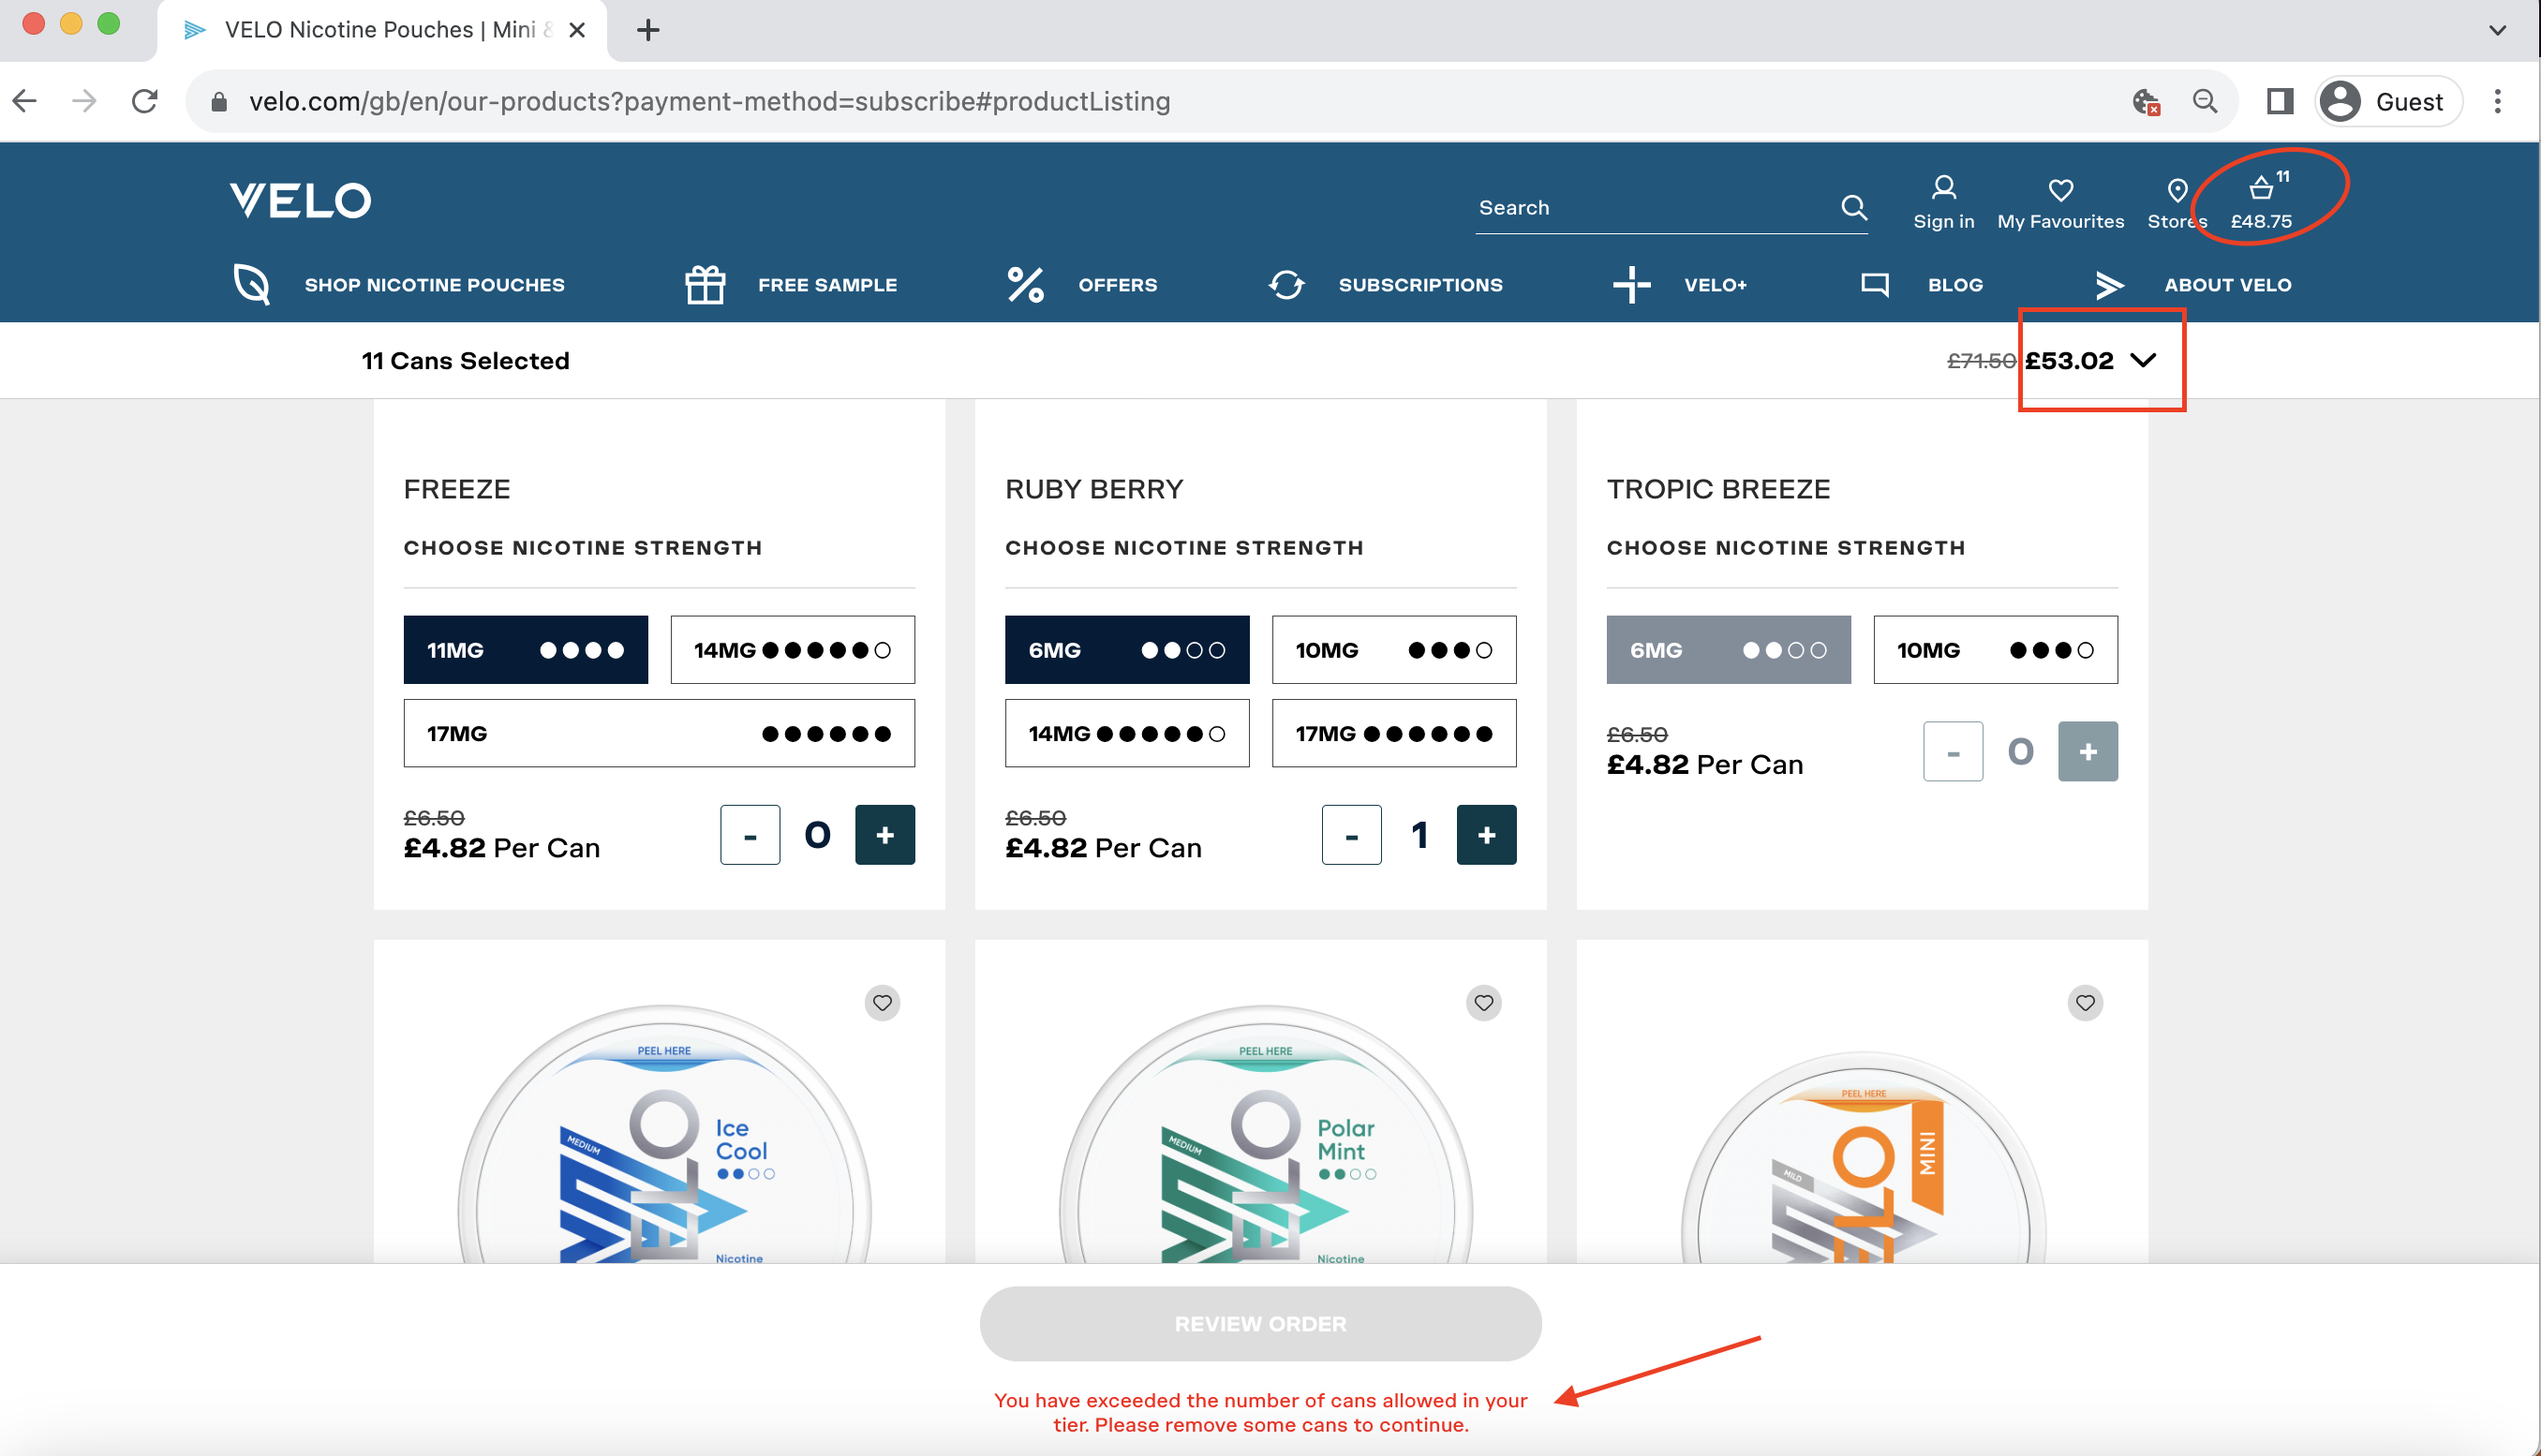This screenshot has width=2541, height=1456.
Task: Click the Sign in person icon
Action: 1943,188
